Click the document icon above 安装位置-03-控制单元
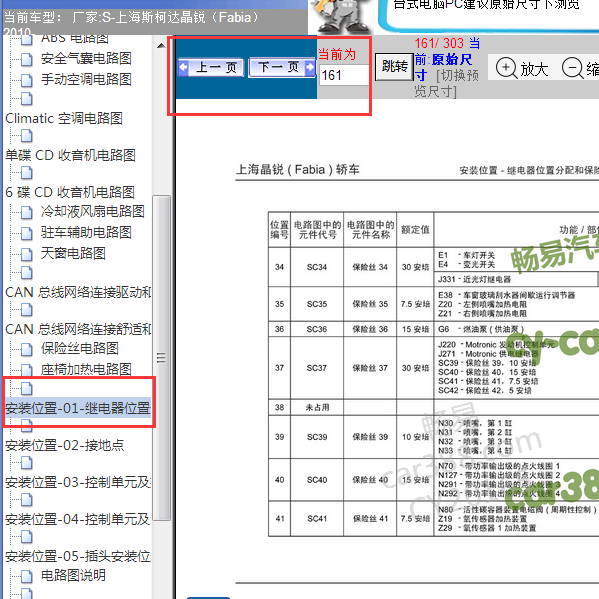The image size is (599, 599). point(26,463)
